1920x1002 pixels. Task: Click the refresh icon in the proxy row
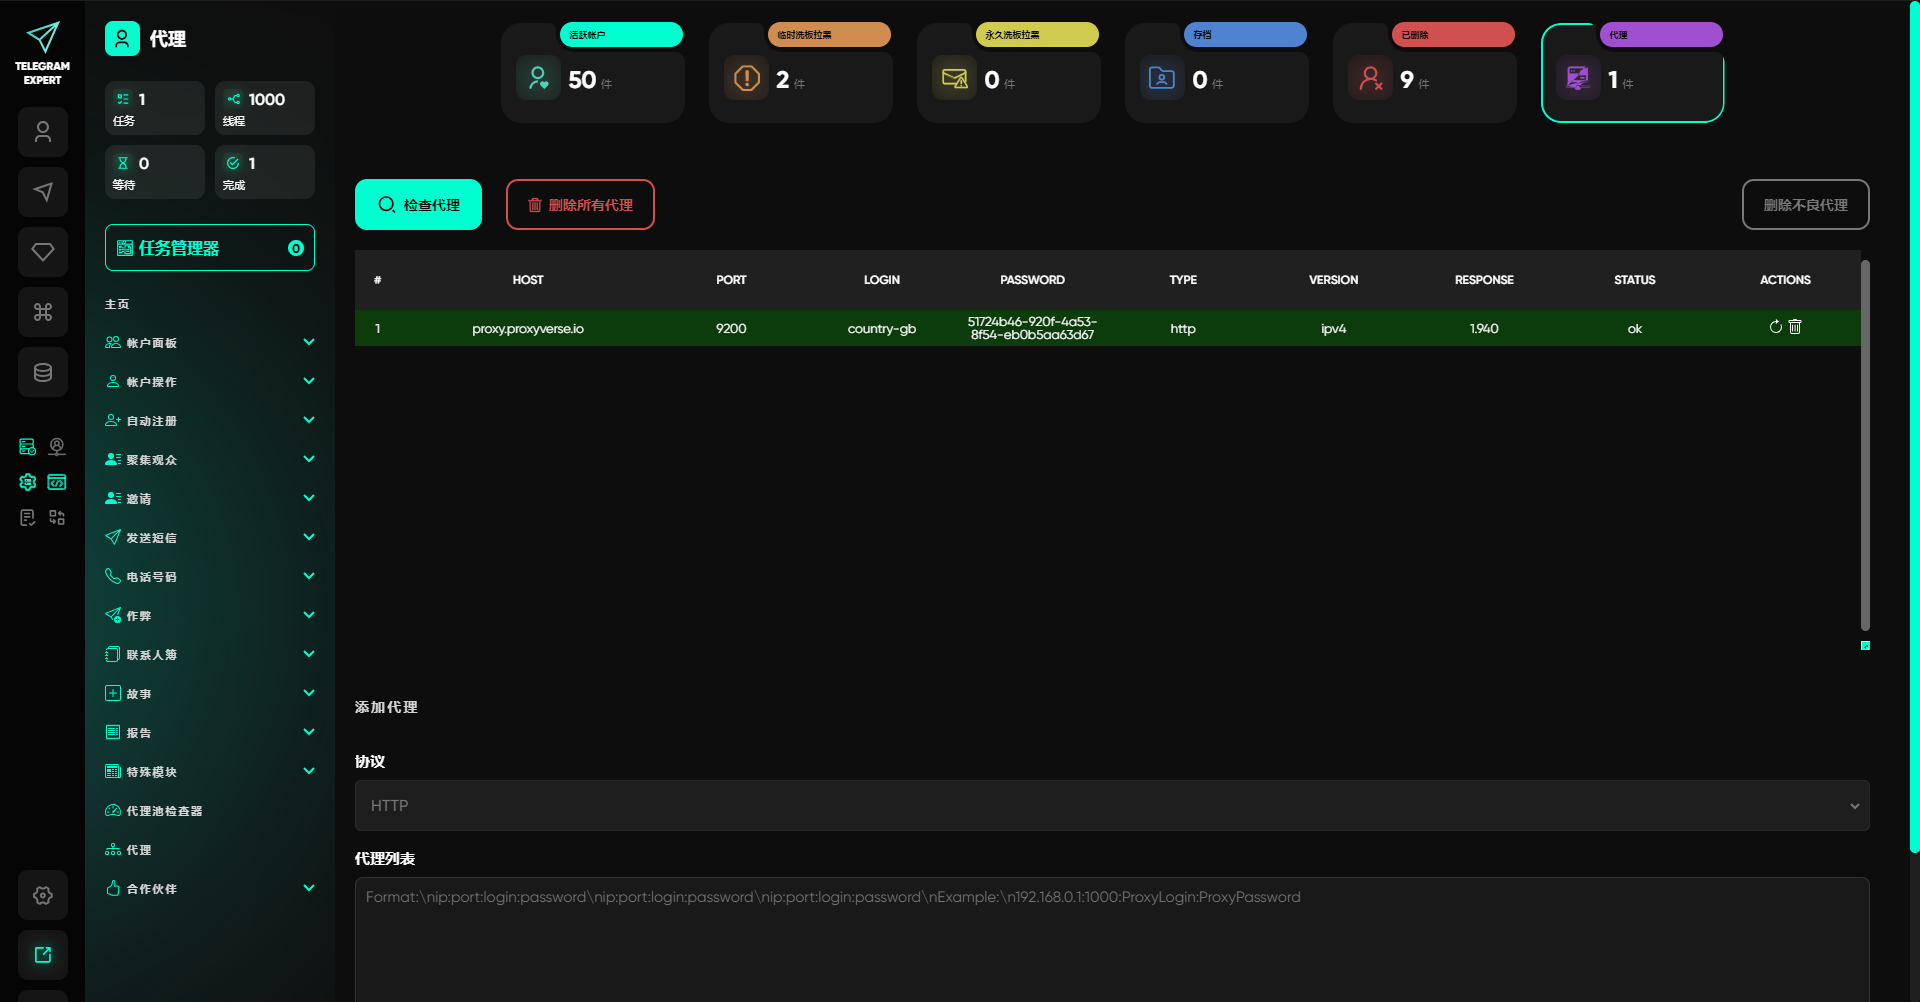click(x=1775, y=327)
